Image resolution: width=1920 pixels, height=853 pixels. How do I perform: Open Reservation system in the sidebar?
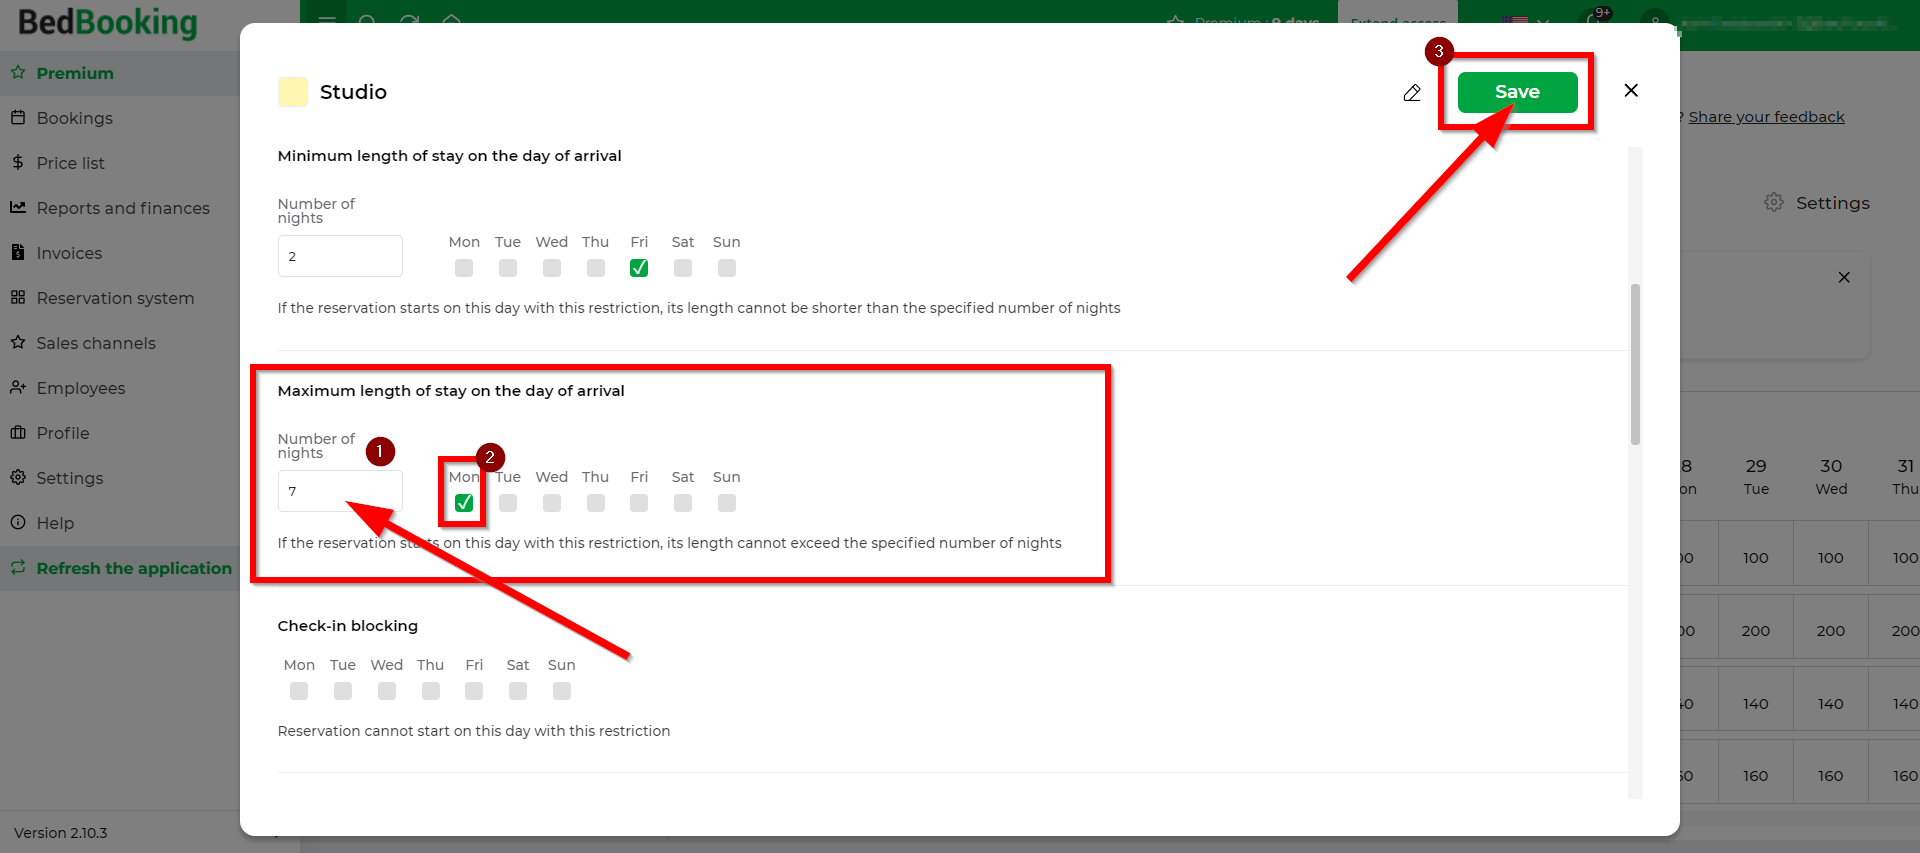120,298
